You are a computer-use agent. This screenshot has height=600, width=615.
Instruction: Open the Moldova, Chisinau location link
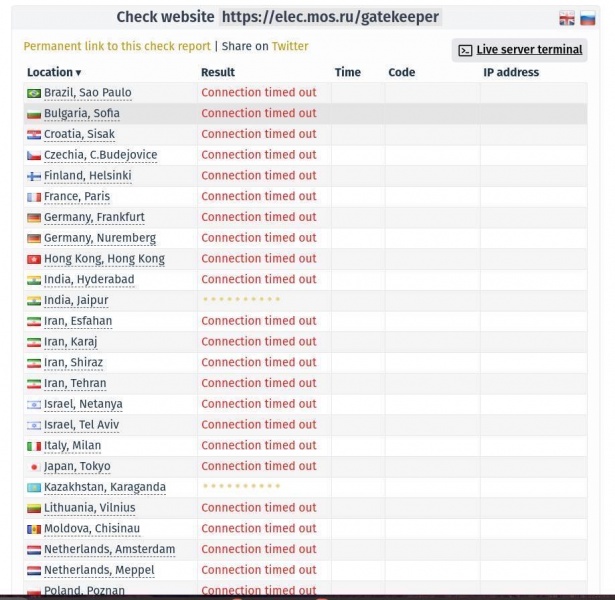point(91,528)
